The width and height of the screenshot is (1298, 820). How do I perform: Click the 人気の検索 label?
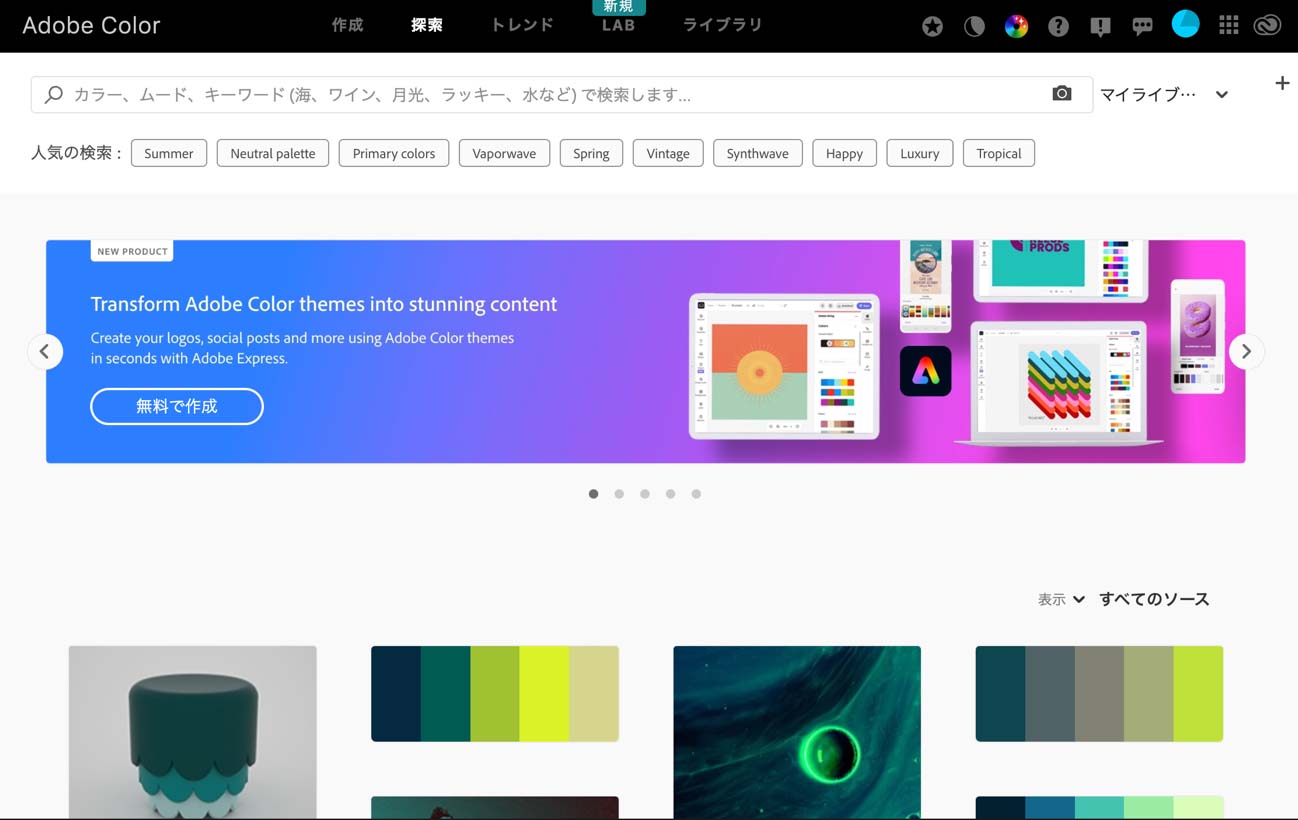(x=76, y=153)
